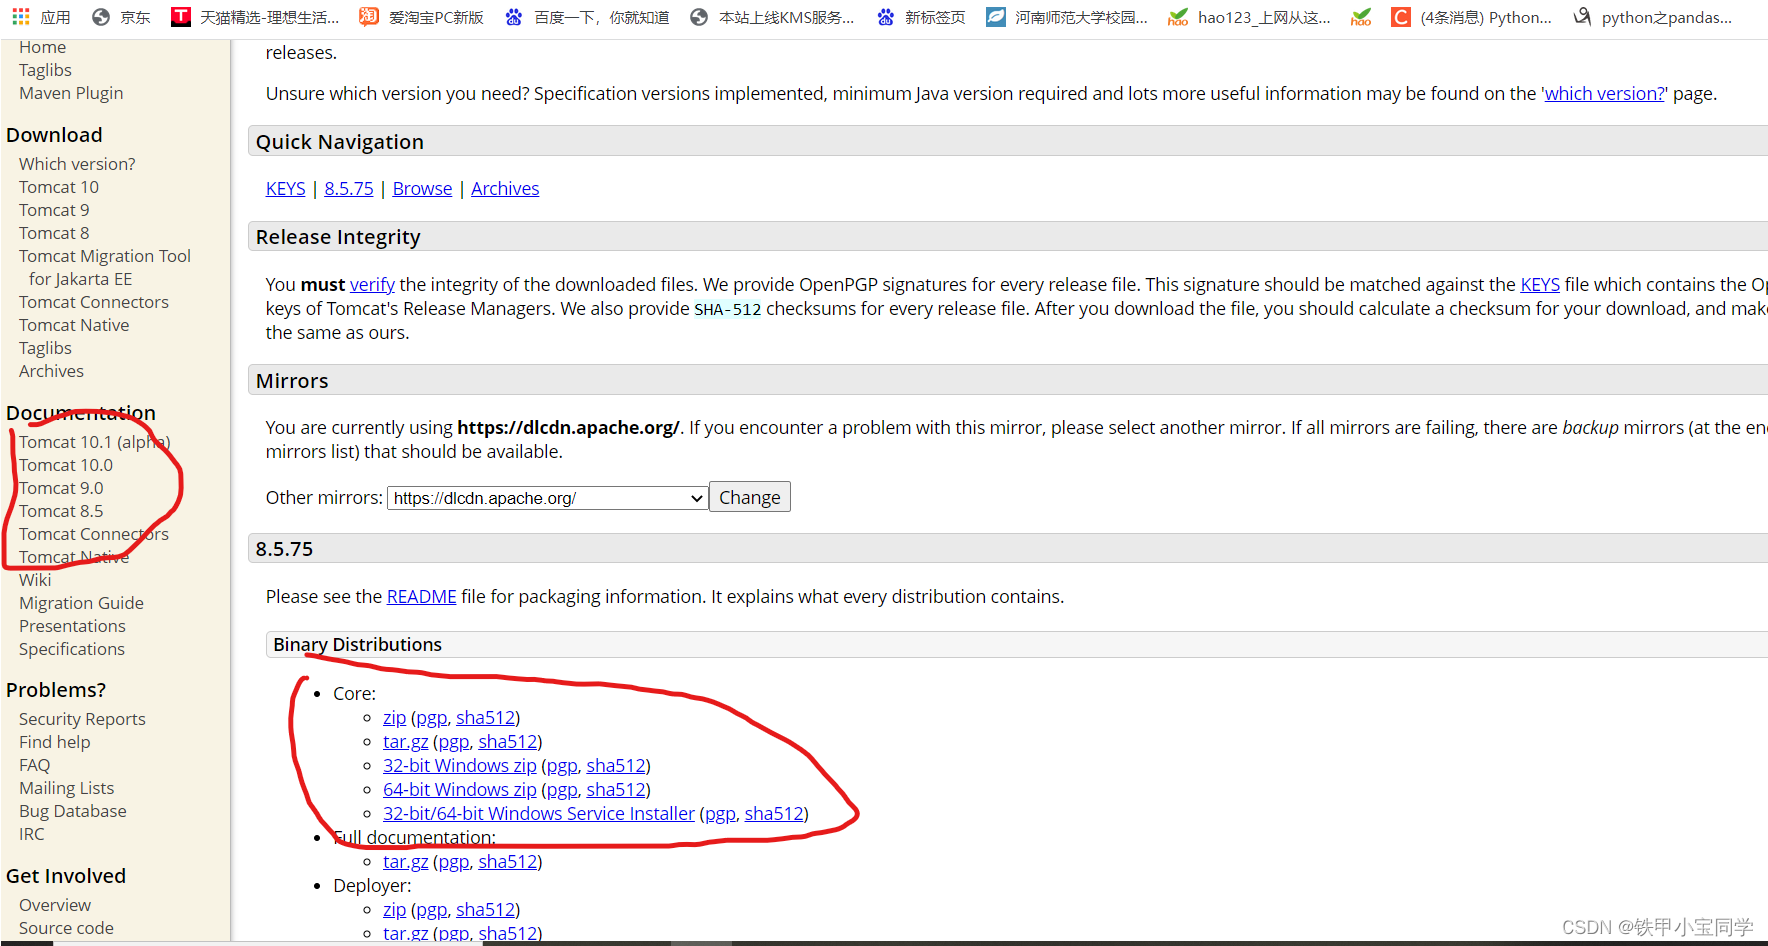
Task: Open Tomcat 10.1 (alpha) documentation
Action: click(x=95, y=442)
